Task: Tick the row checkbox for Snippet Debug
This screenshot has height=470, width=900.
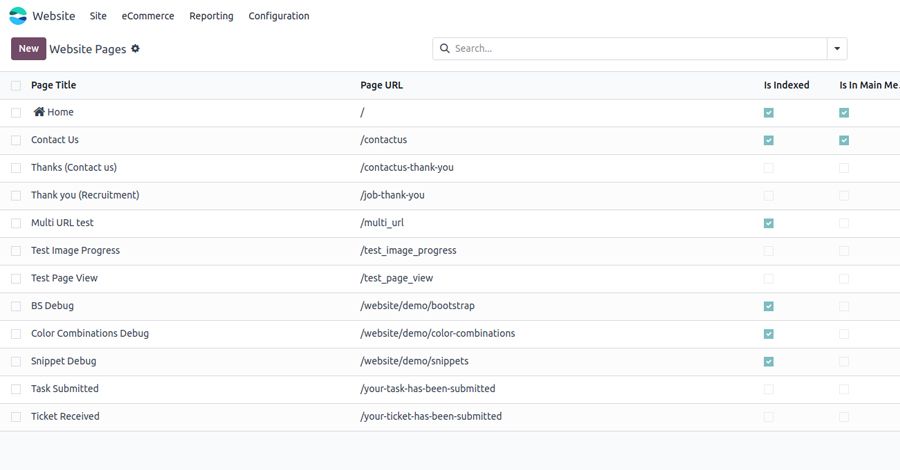Action: click(x=16, y=361)
